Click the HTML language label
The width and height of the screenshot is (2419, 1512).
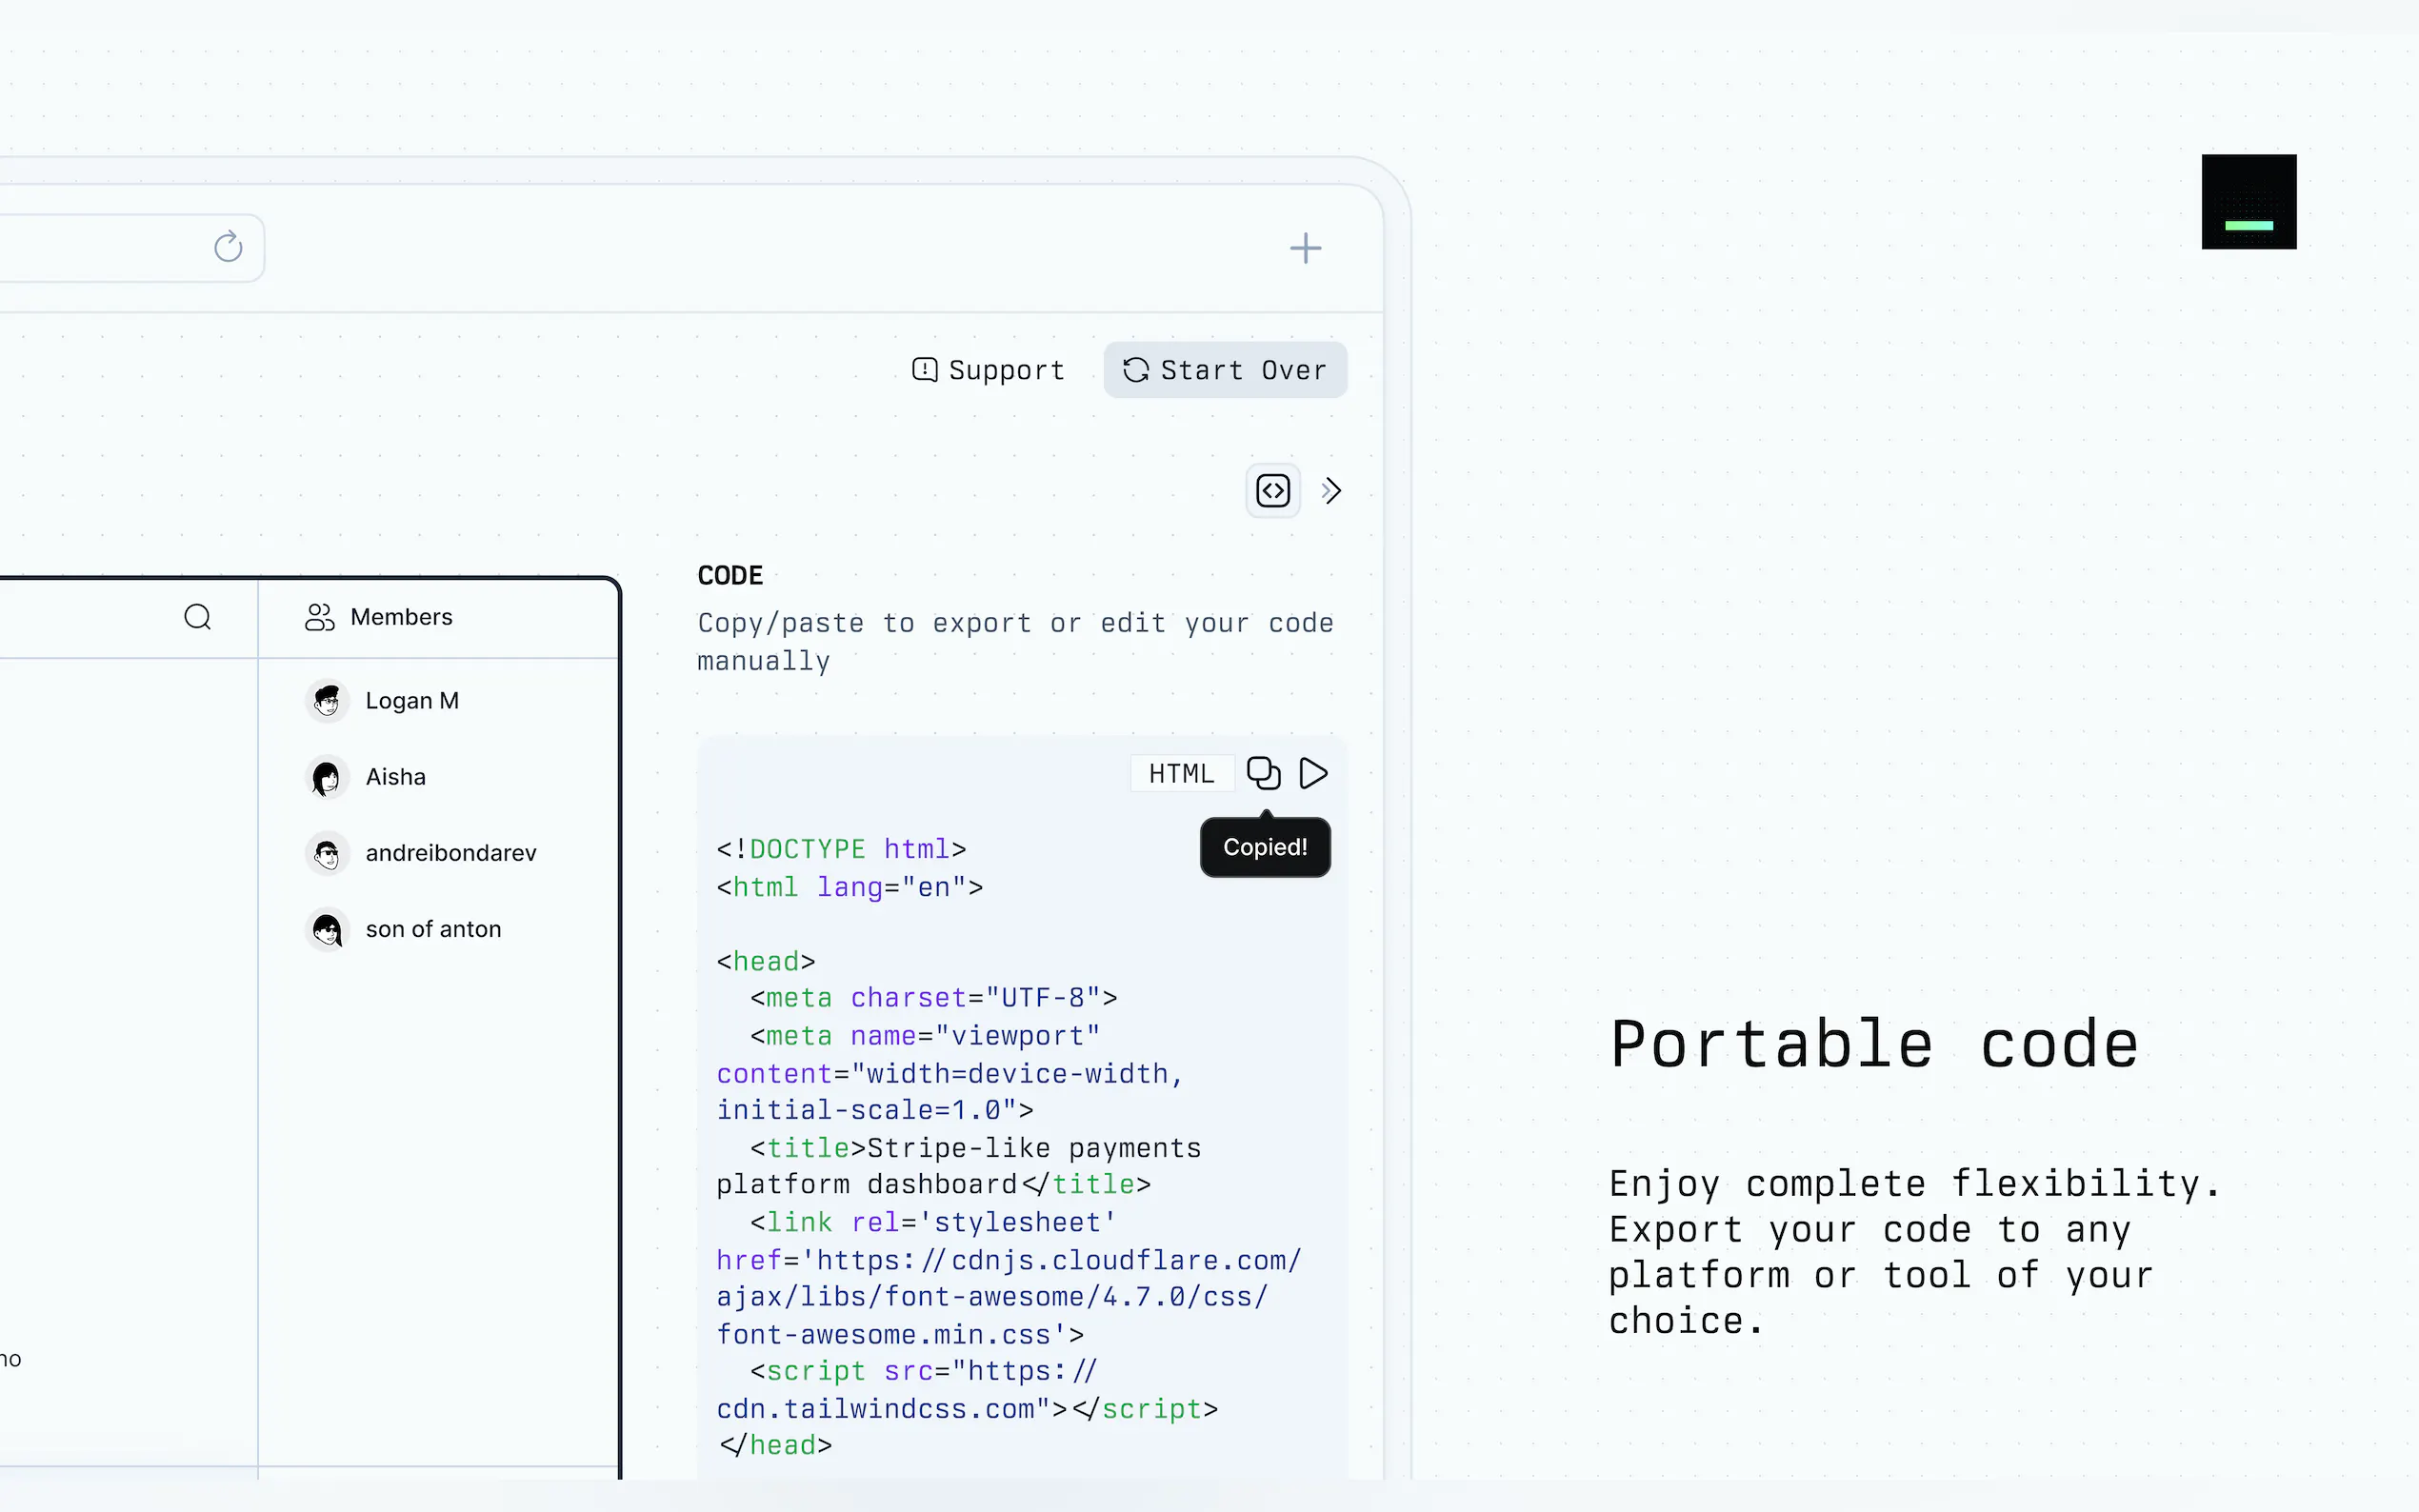click(1181, 773)
